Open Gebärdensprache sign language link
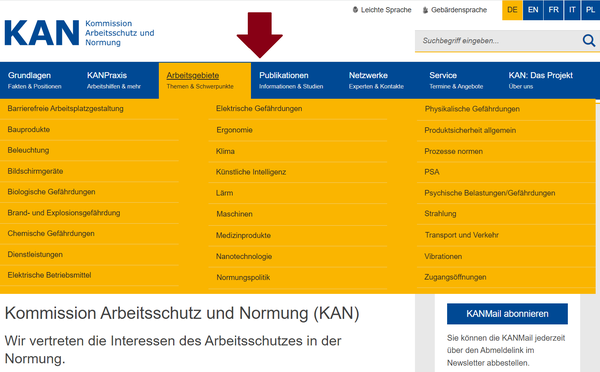Image resolution: width=600 pixels, height=372 pixels. (x=455, y=10)
